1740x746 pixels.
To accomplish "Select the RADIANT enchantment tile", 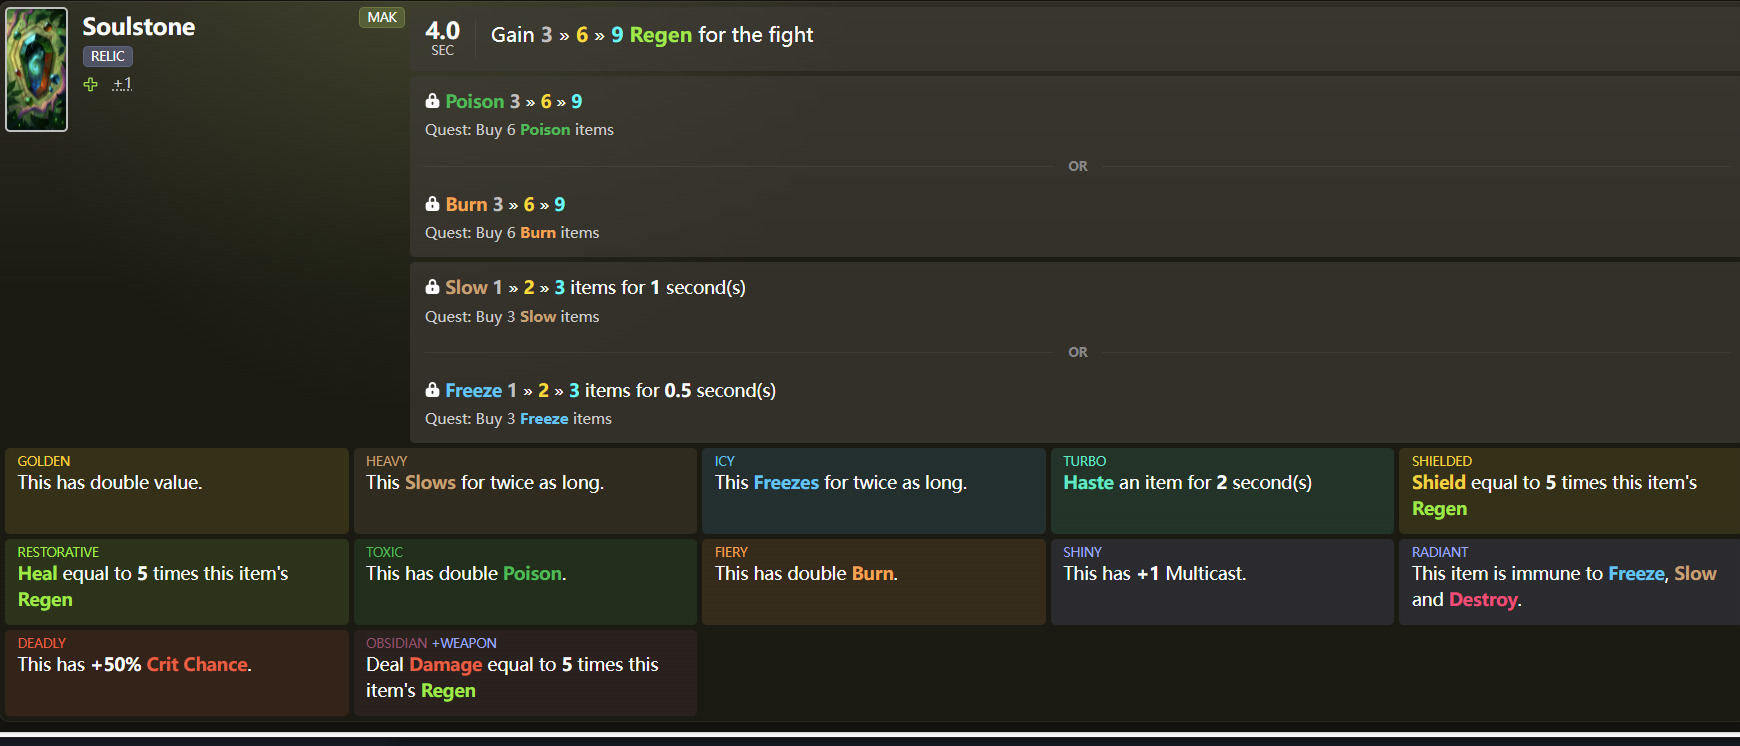I will (1569, 581).
